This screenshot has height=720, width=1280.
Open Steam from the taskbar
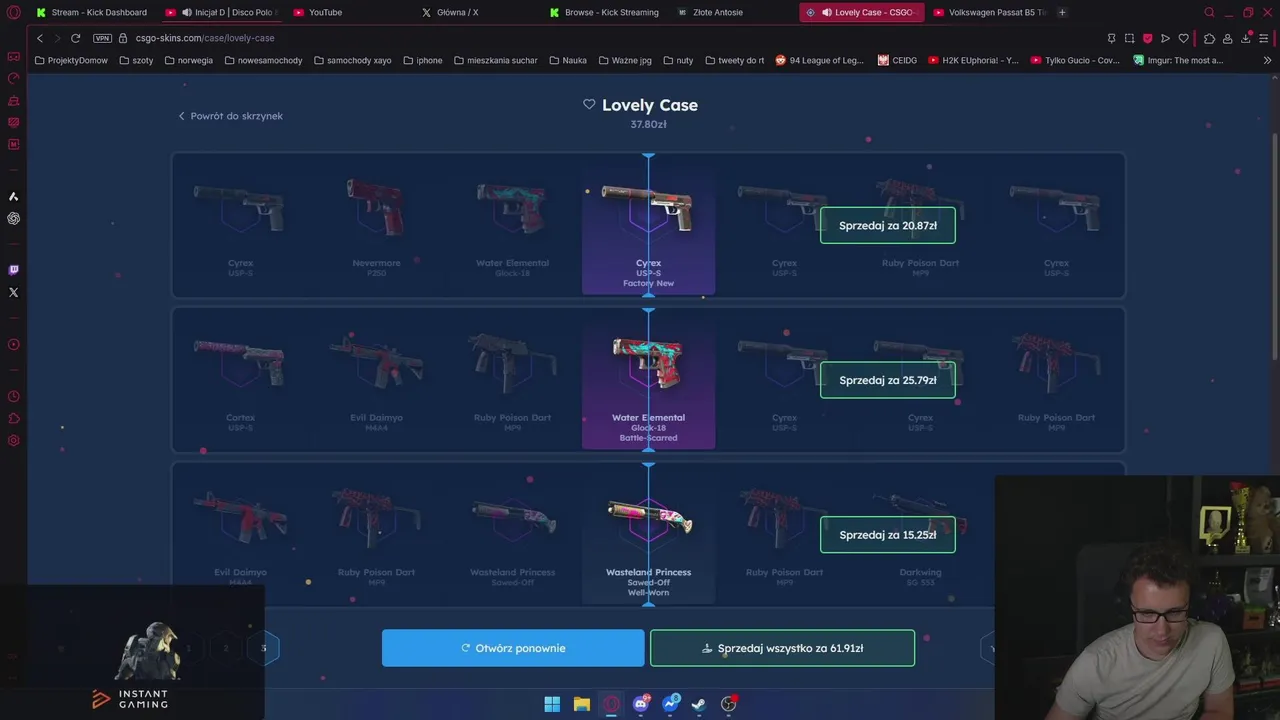point(699,704)
